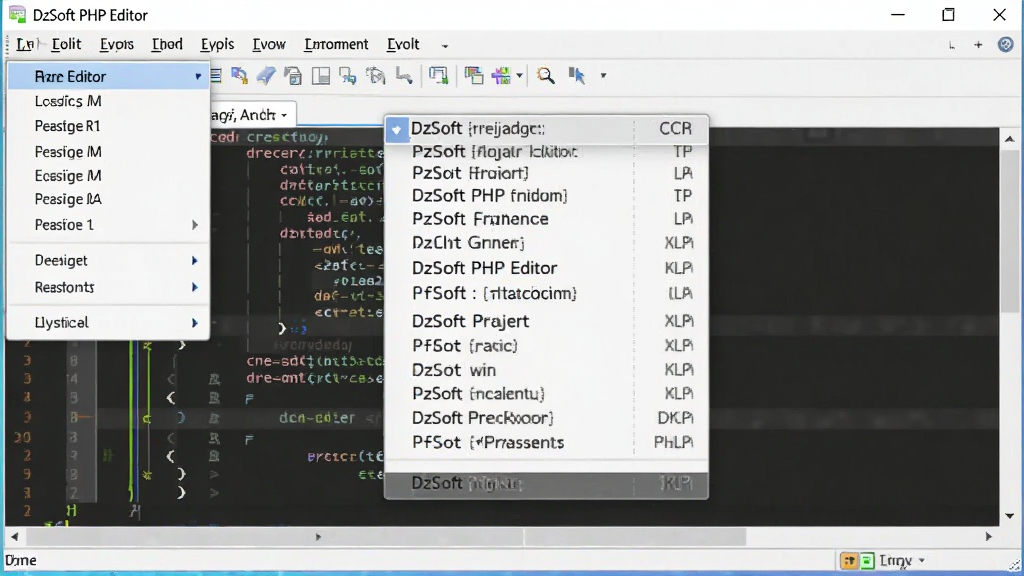Choose Peastge R1 menu entry
The height and width of the screenshot is (576, 1024).
click(x=108, y=126)
